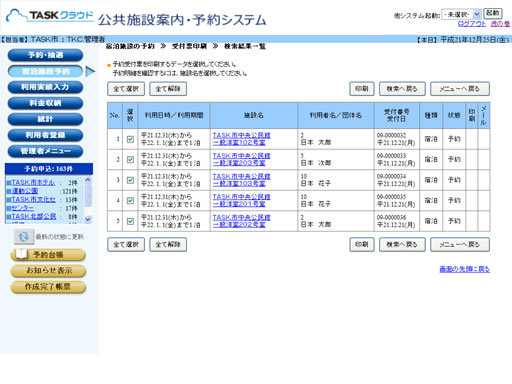Click 検索へ戻る below the table

pos(402,245)
